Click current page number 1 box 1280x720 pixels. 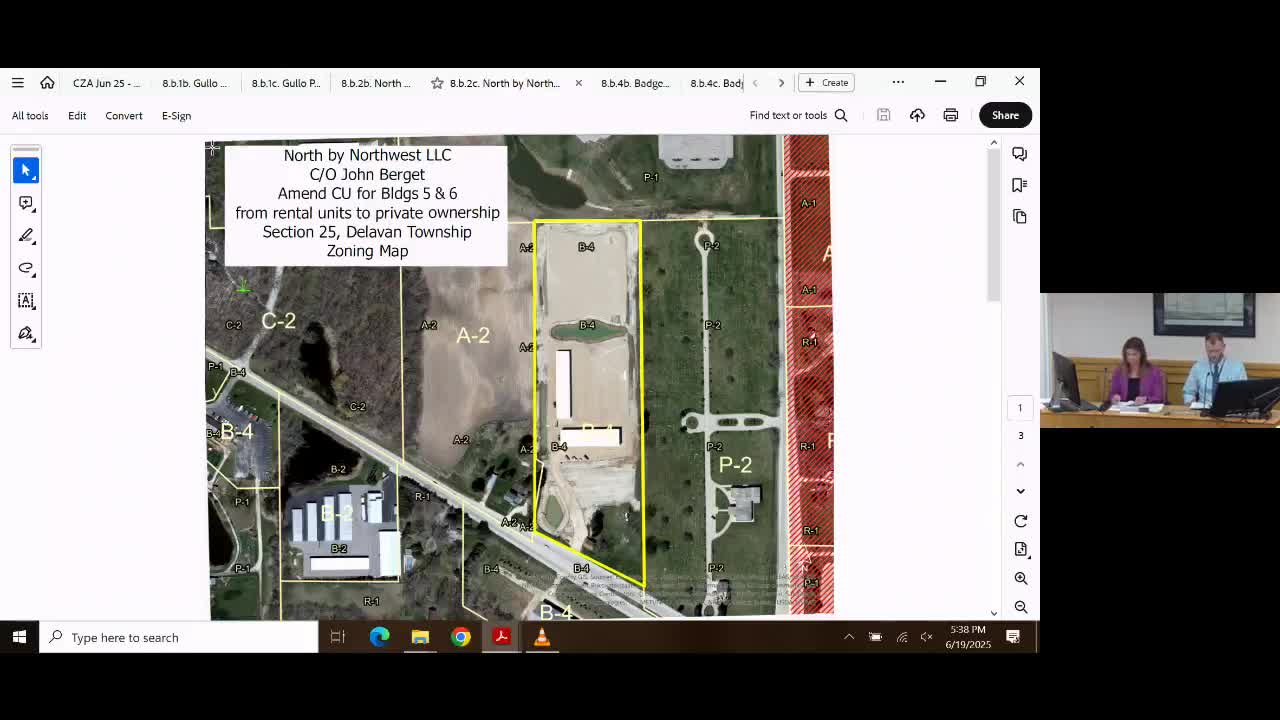(x=1020, y=408)
